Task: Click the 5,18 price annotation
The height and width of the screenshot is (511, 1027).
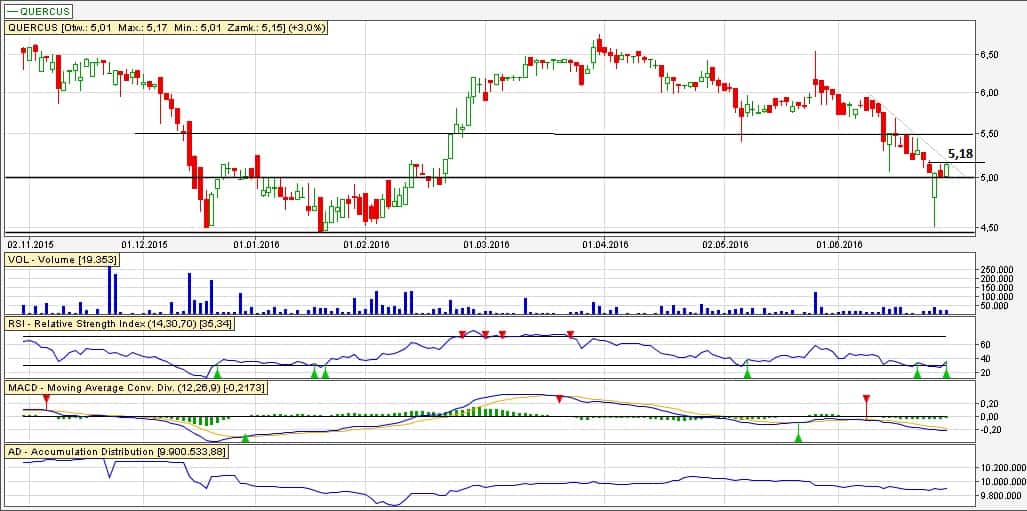Action: [x=959, y=154]
